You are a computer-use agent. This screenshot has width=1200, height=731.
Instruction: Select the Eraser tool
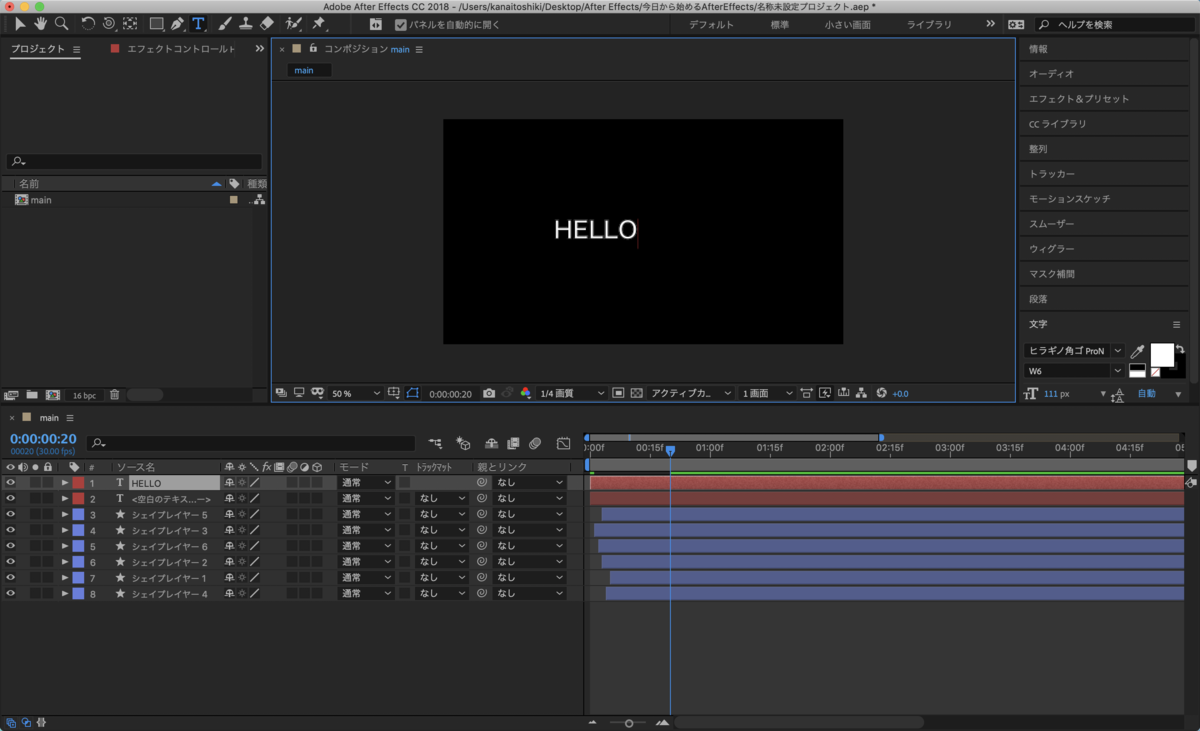(266, 23)
